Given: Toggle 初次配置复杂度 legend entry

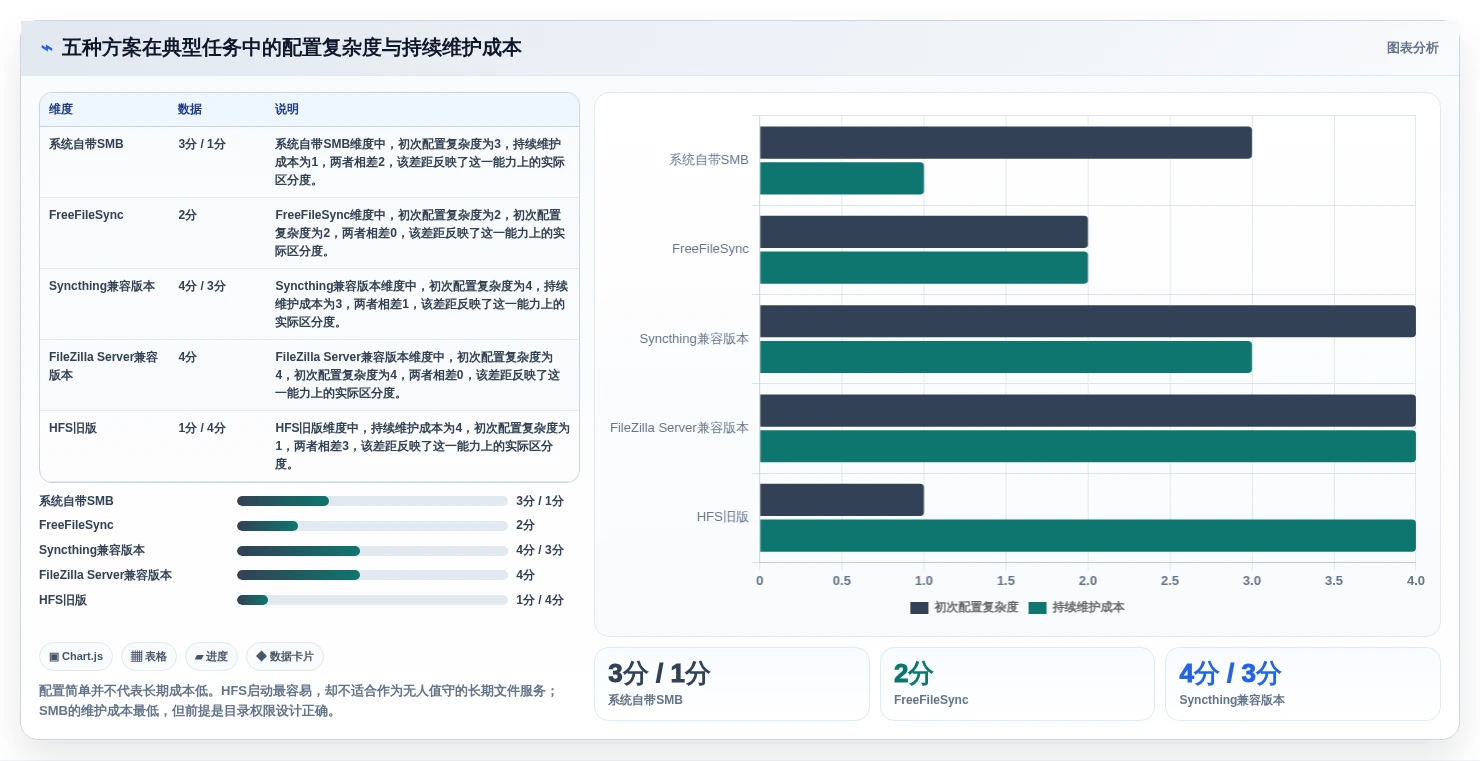Looking at the screenshot, I should pyautogui.click(x=964, y=607).
